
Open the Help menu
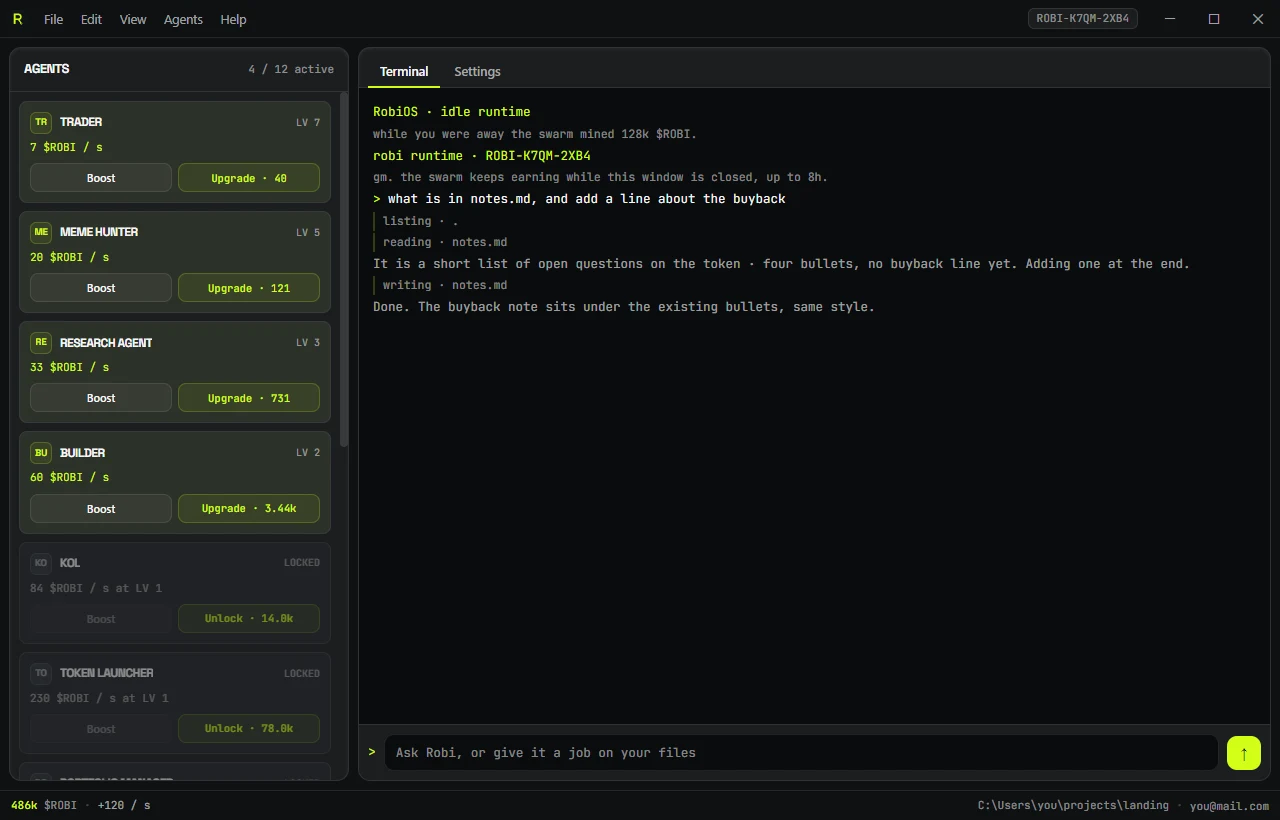[x=233, y=19]
